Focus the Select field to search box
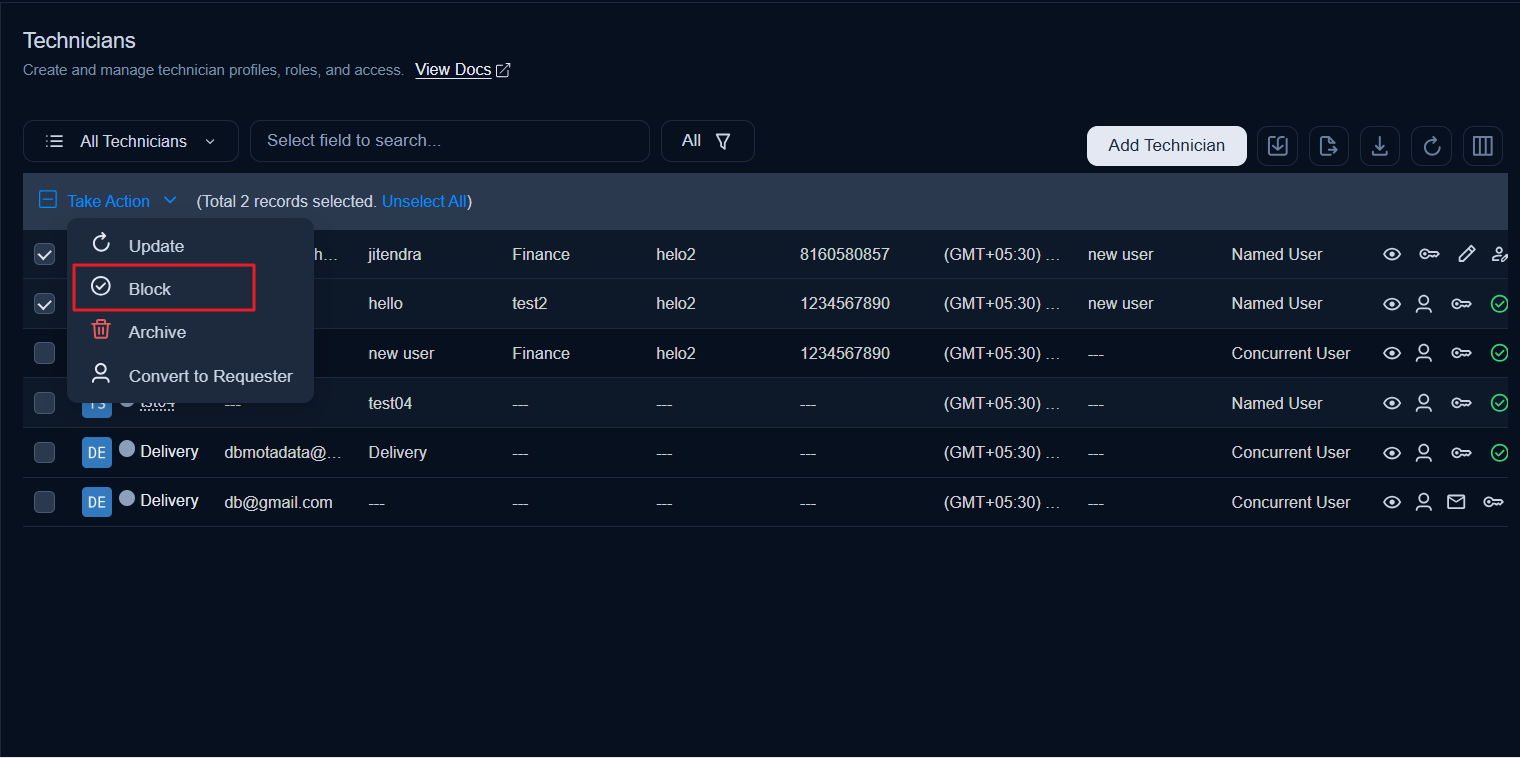The width and height of the screenshot is (1520, 758). pos(450,141)
